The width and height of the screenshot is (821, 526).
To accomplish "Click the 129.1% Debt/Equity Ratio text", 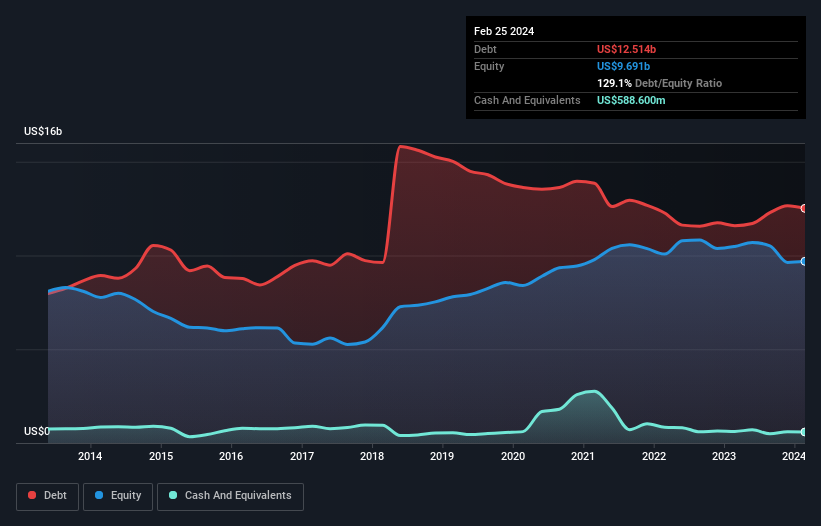I will (x=659, y=83).
